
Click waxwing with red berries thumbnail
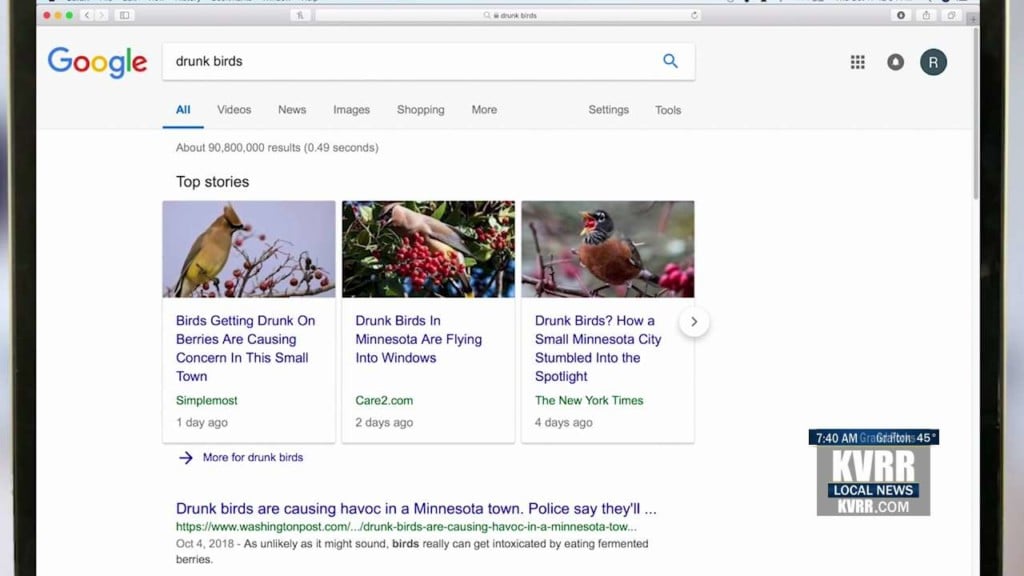click(428, 249)
